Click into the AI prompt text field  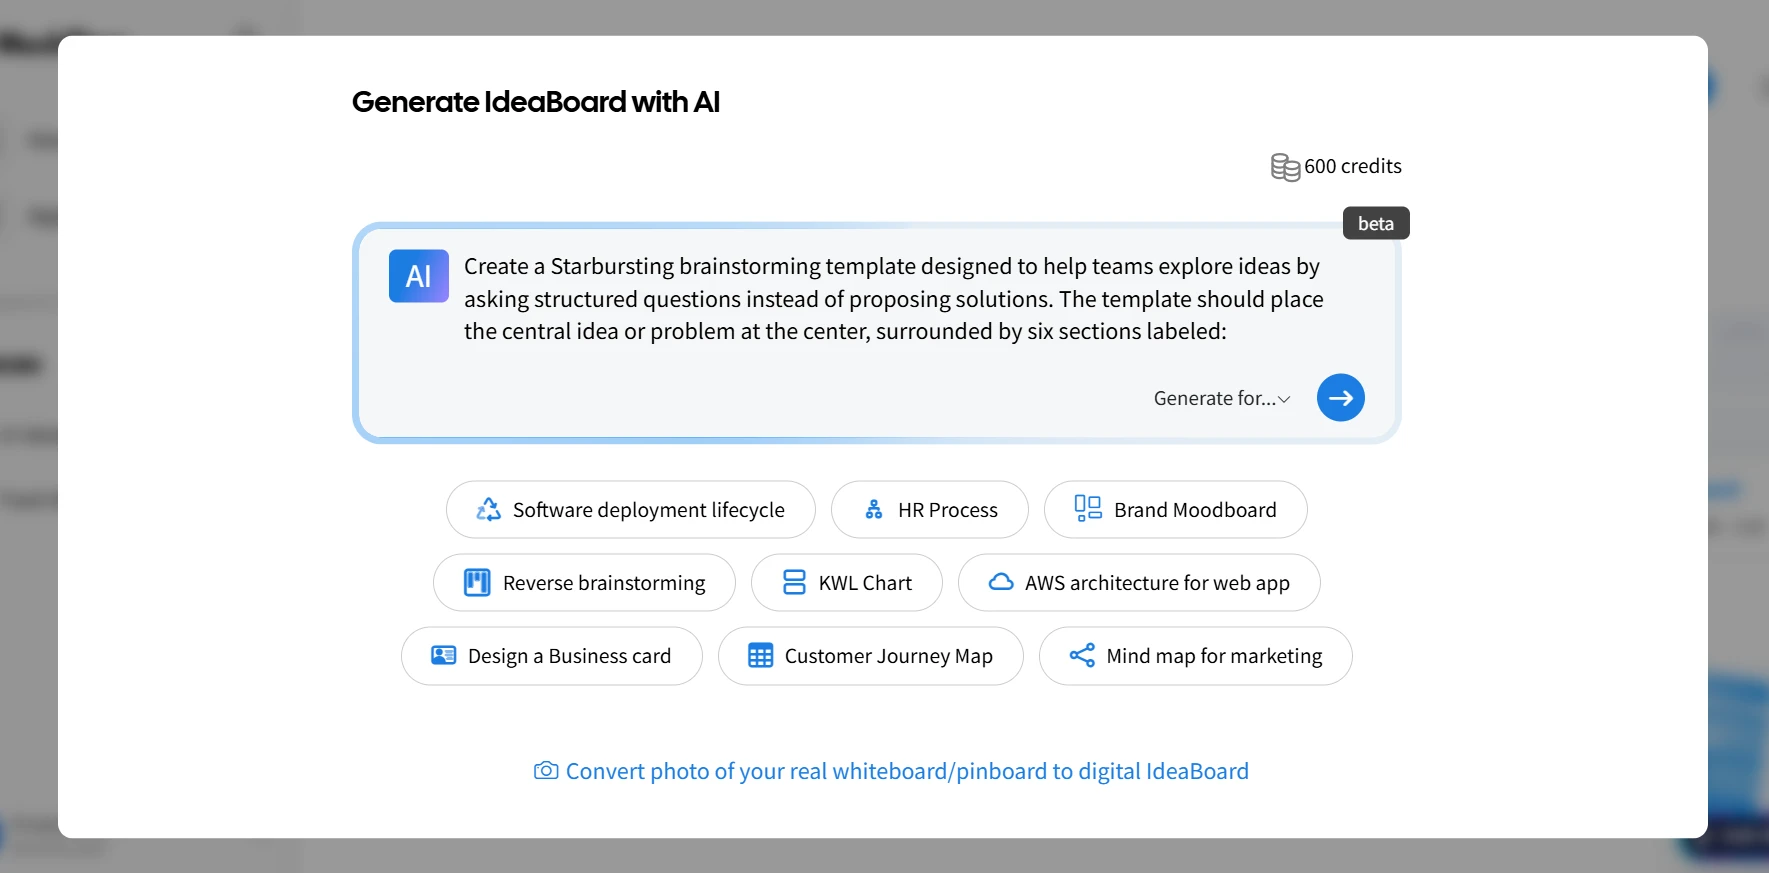click(890, 299)
